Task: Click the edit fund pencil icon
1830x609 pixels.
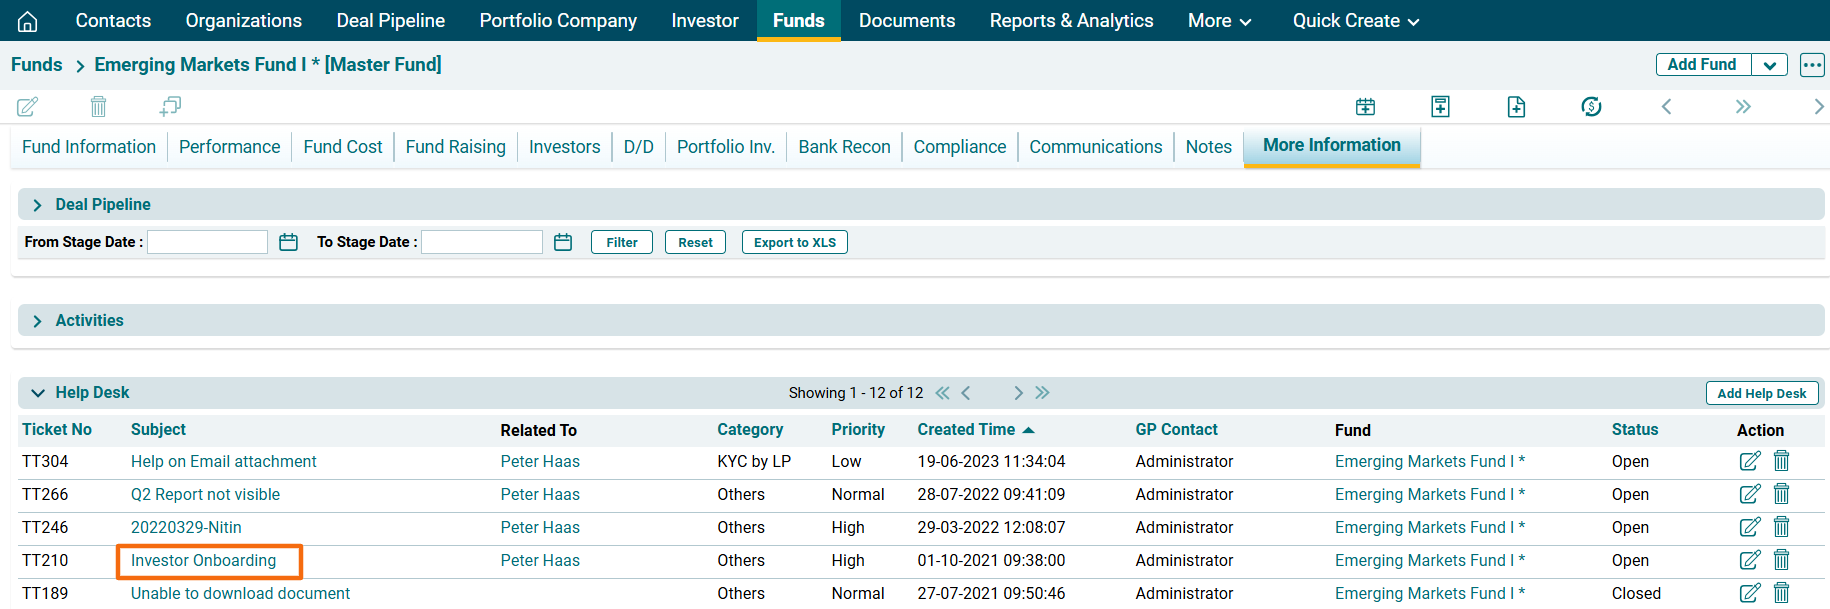Action: coord(28,106)
